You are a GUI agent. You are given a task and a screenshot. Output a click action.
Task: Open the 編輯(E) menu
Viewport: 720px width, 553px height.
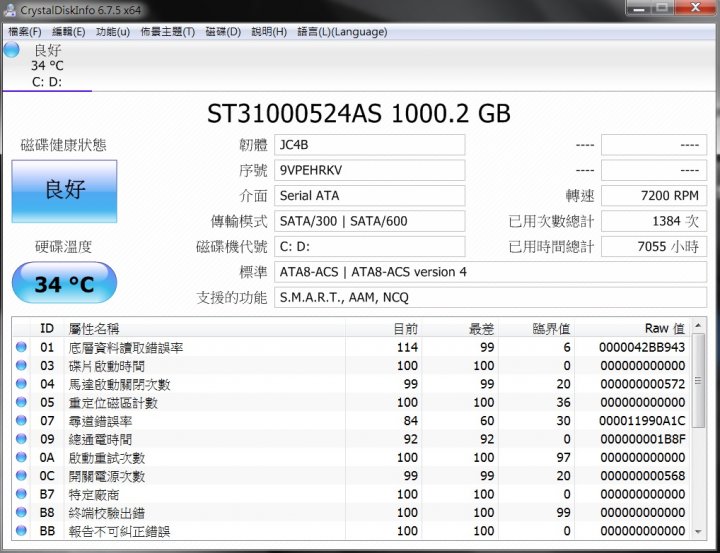[x=68, y=32]
